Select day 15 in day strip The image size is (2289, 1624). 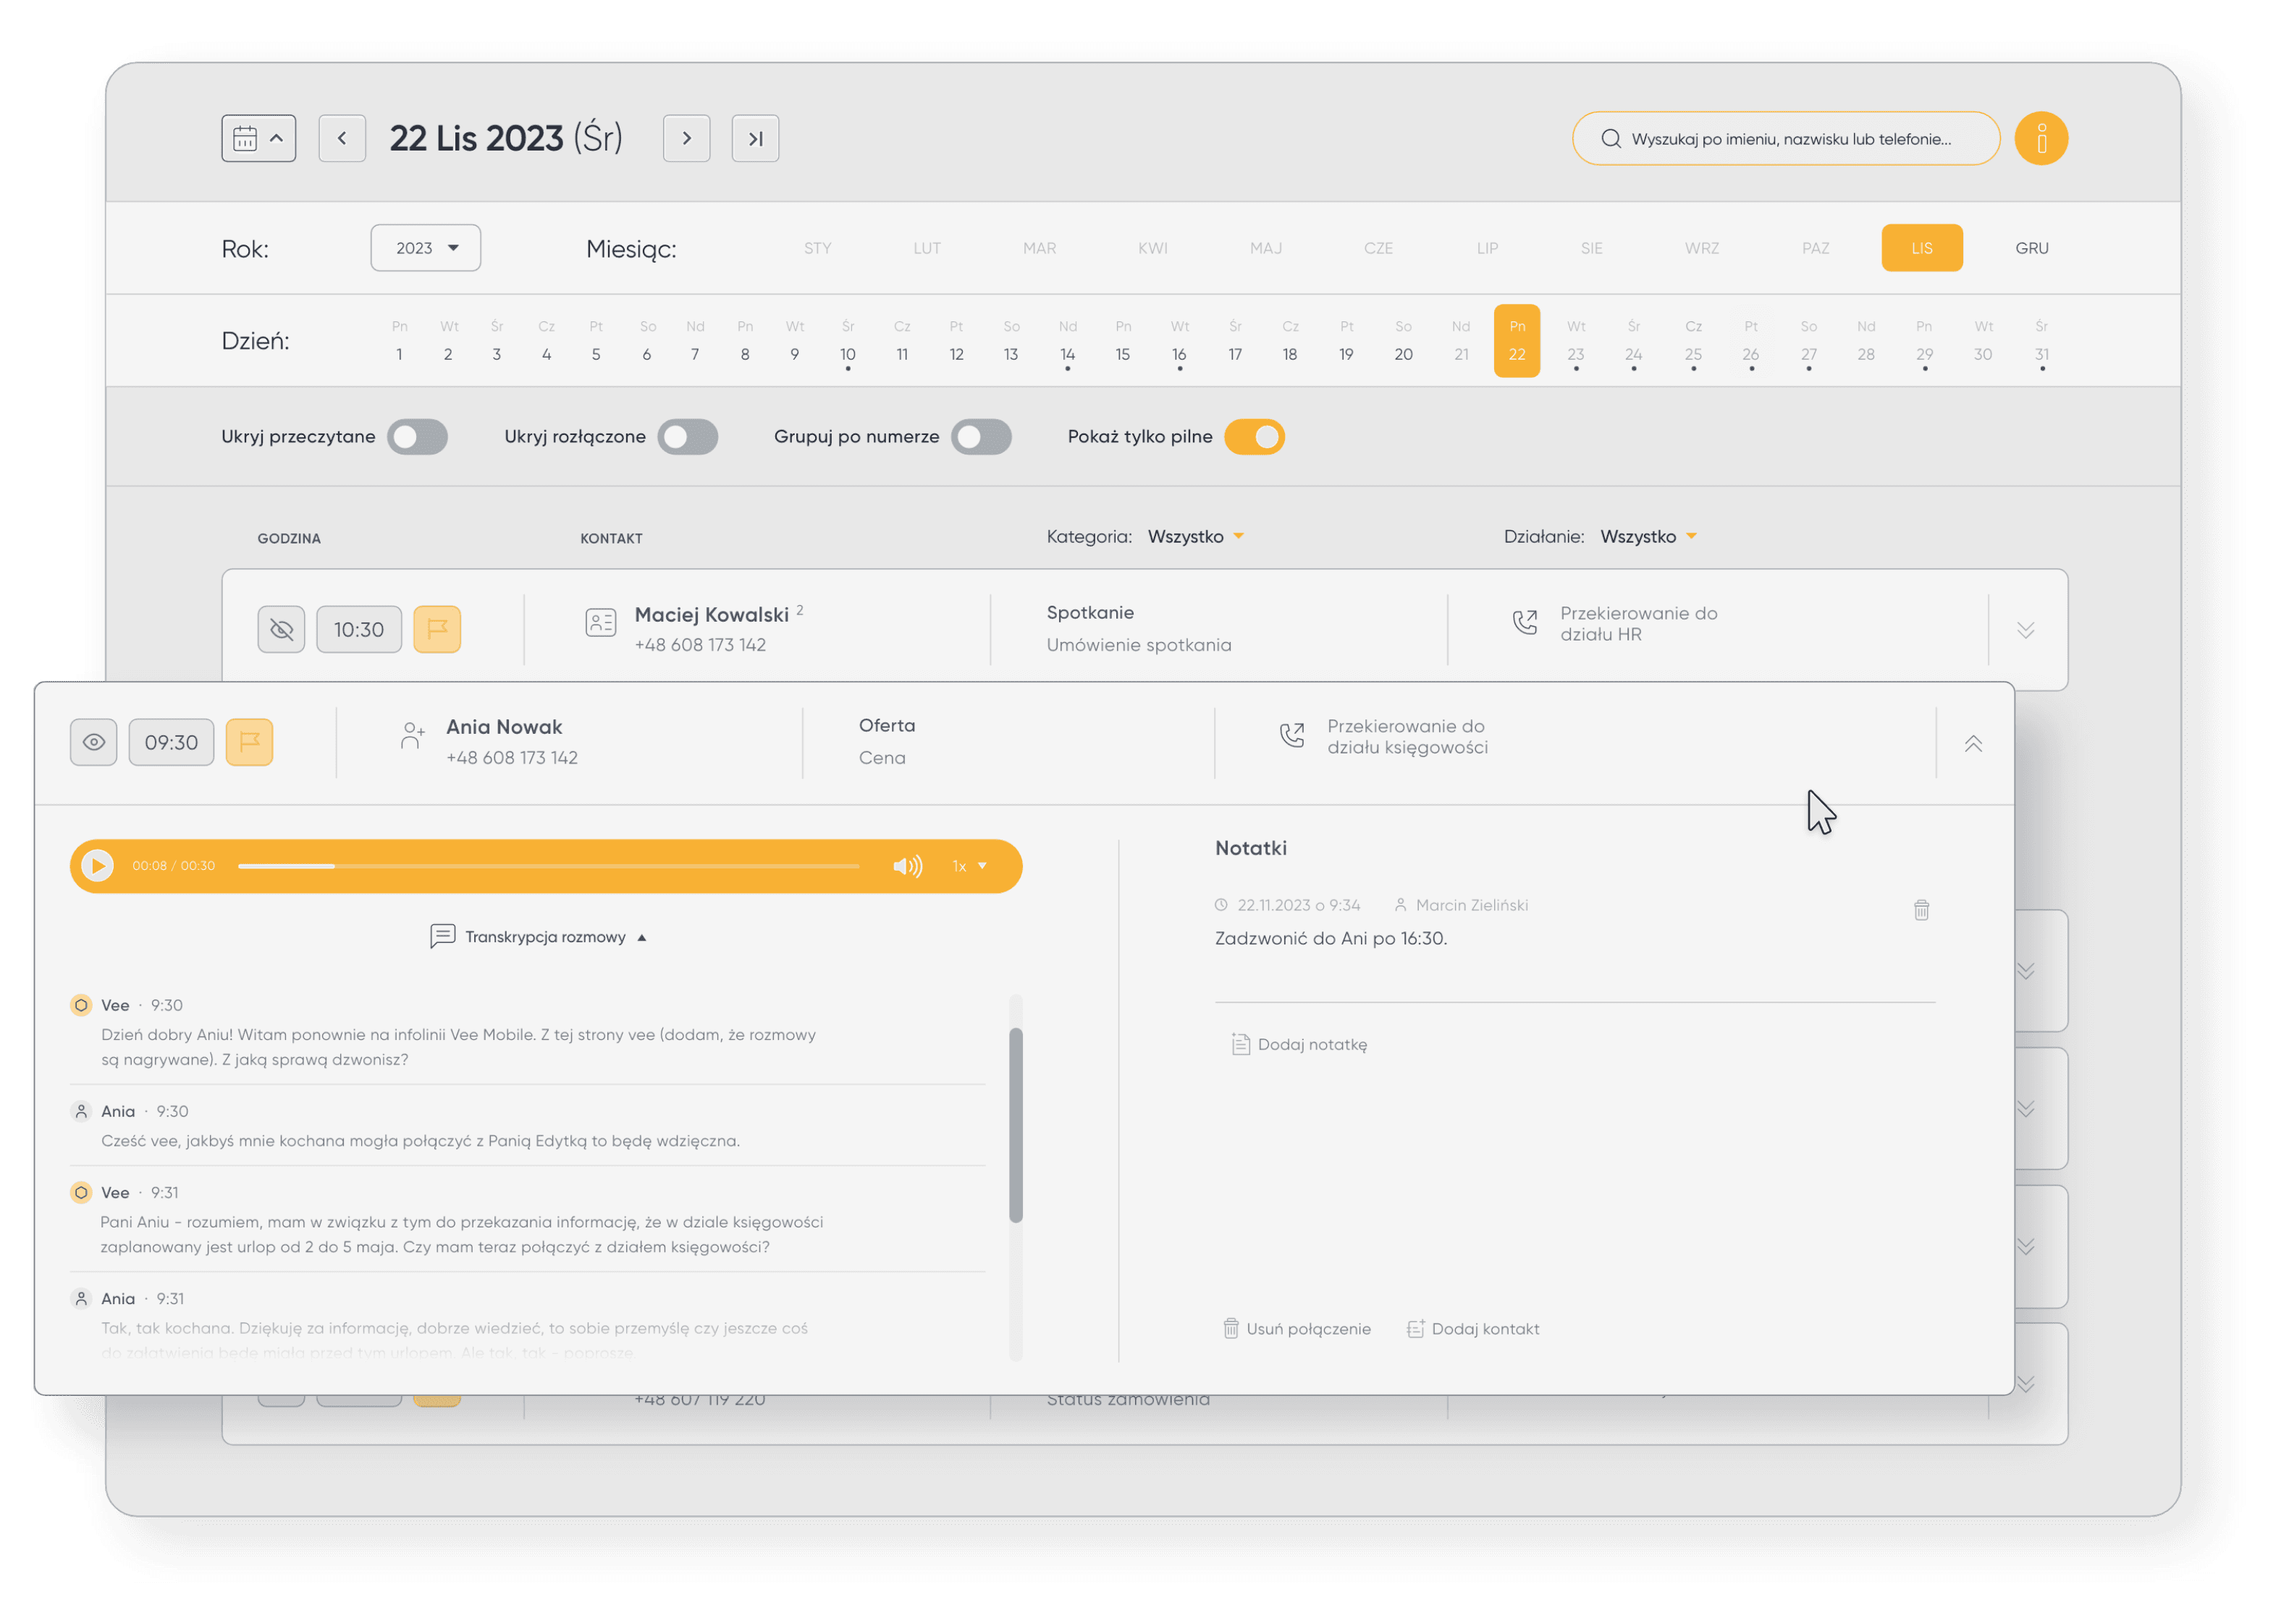[x=1122, y=341]
